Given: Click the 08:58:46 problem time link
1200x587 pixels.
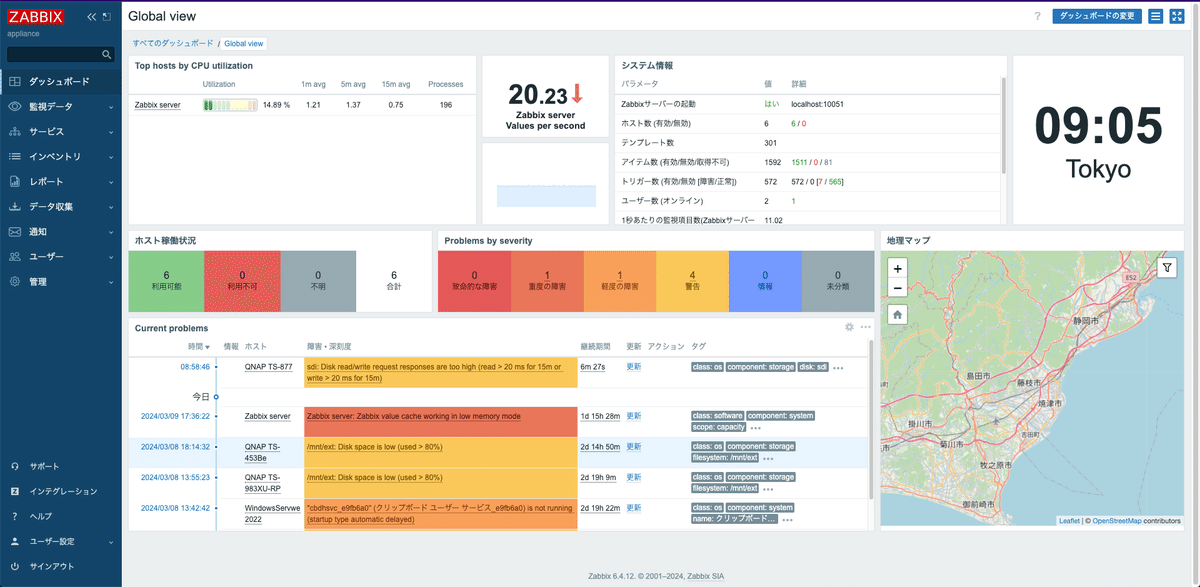Looking at the screenshot, I should coord(195,367).
